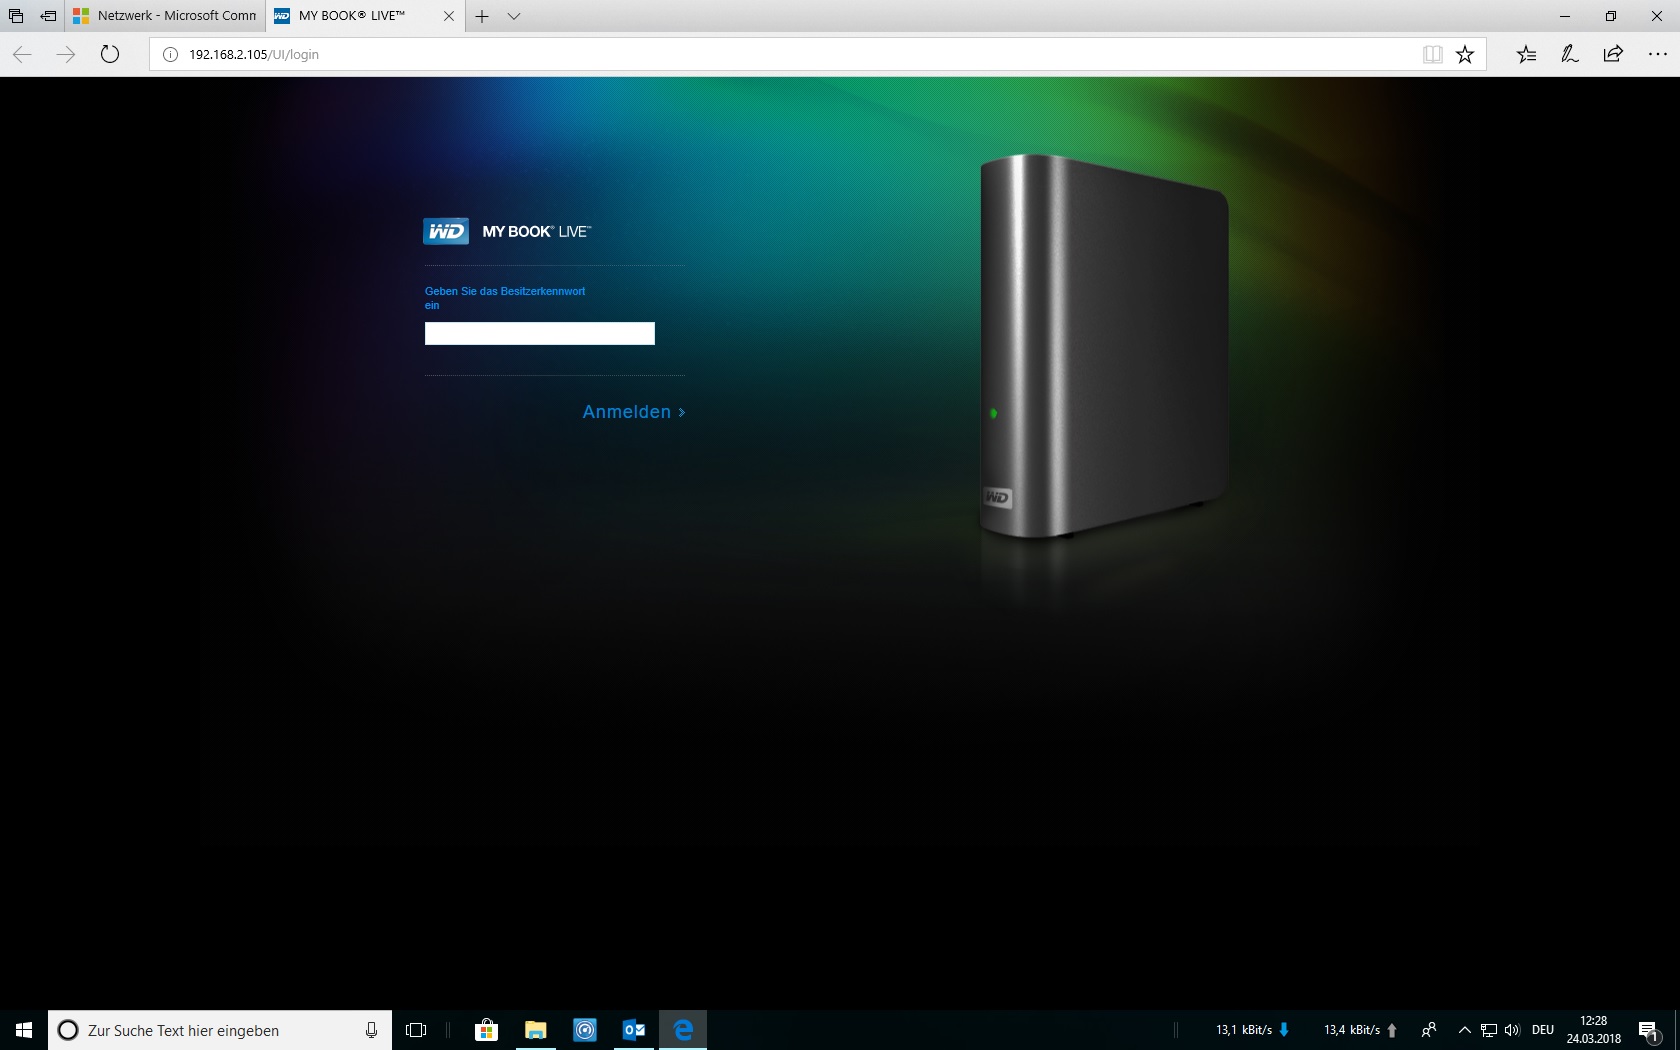Show hidden system tray icons
Screen dimensions: 1680x1050
click(x=1465, y=1030)
